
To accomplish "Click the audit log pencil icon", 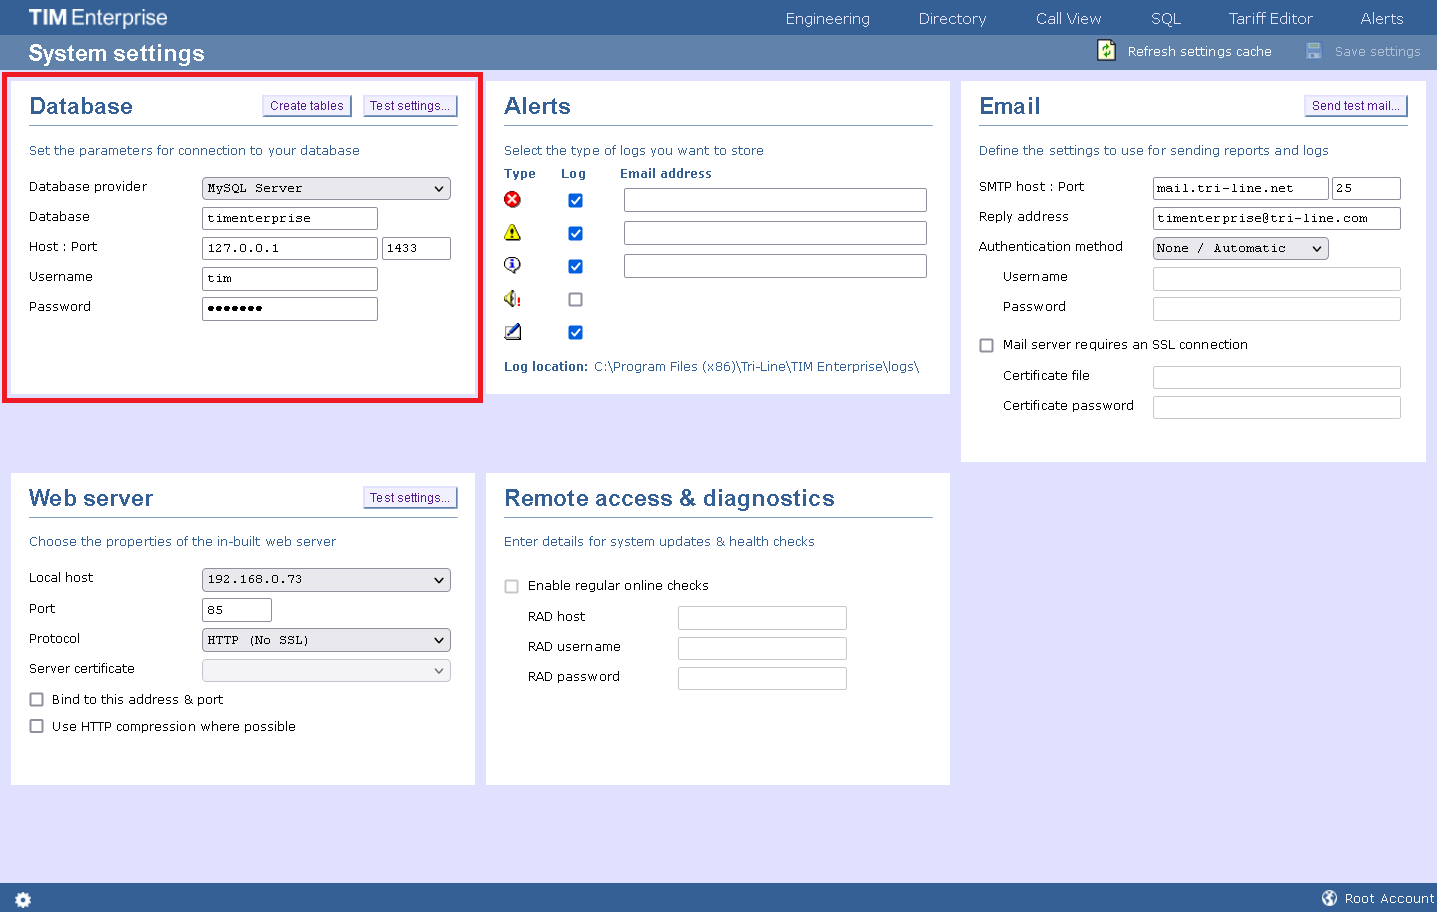I will coord(512,331).
